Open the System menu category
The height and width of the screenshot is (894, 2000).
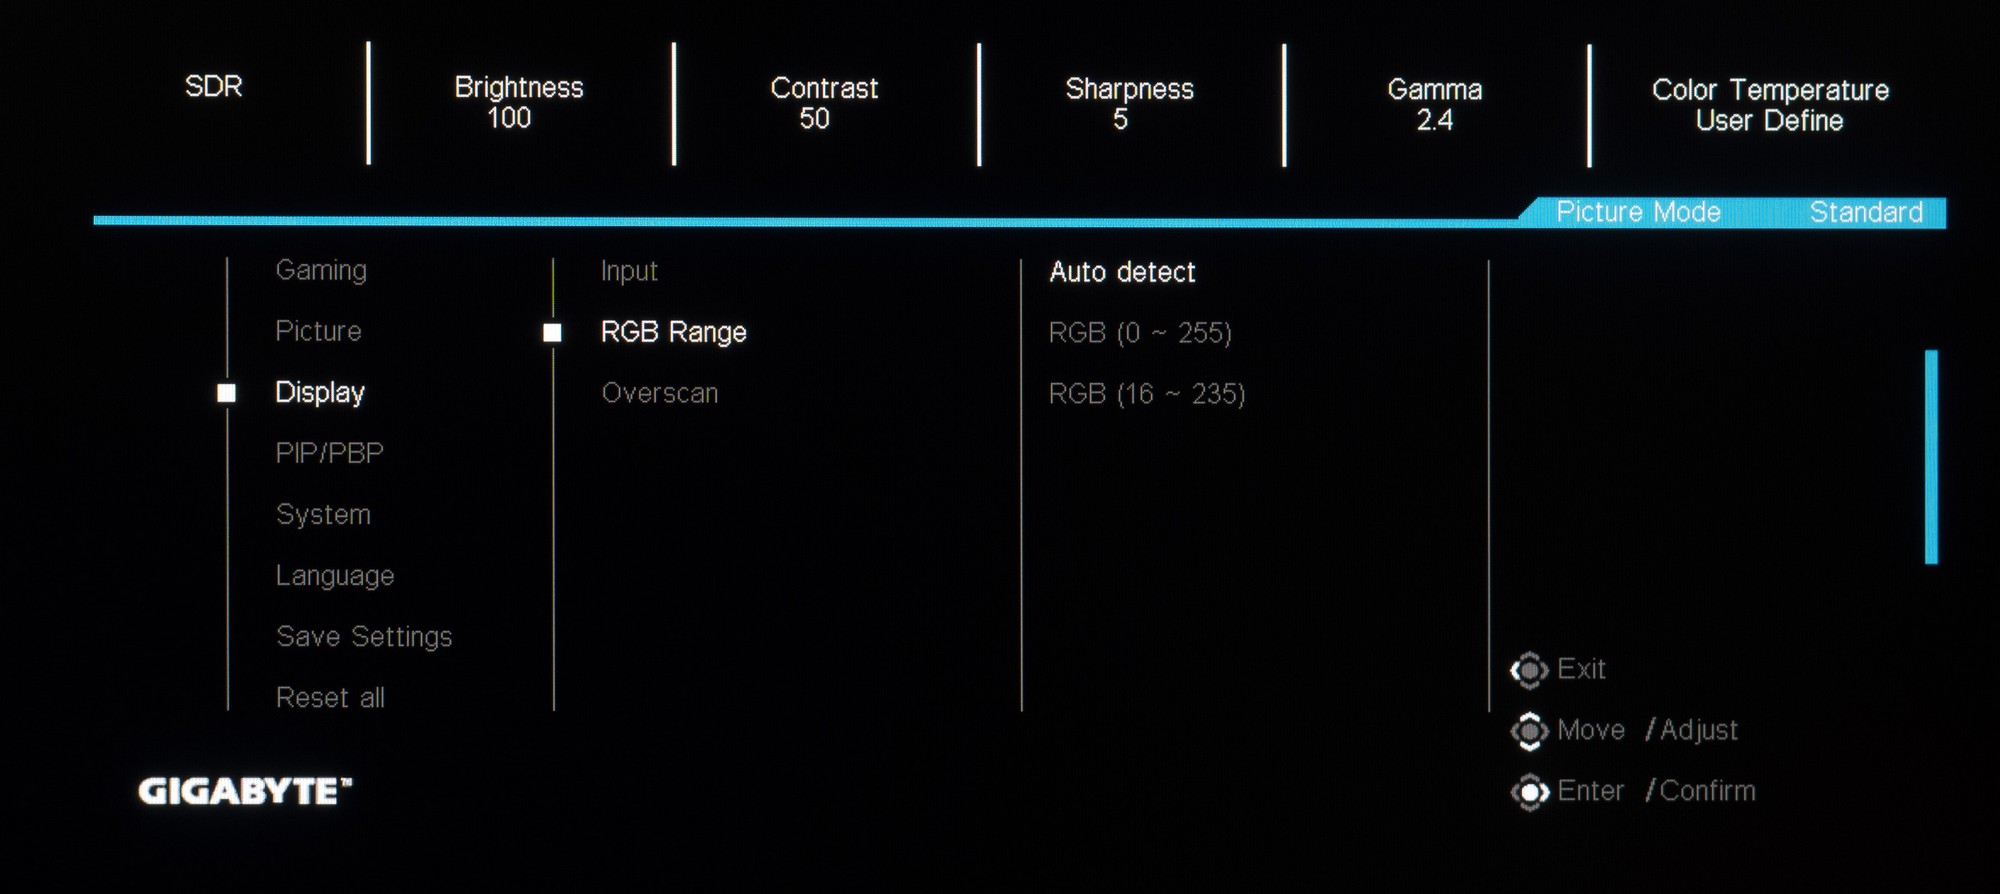click(x=323, y=515)
